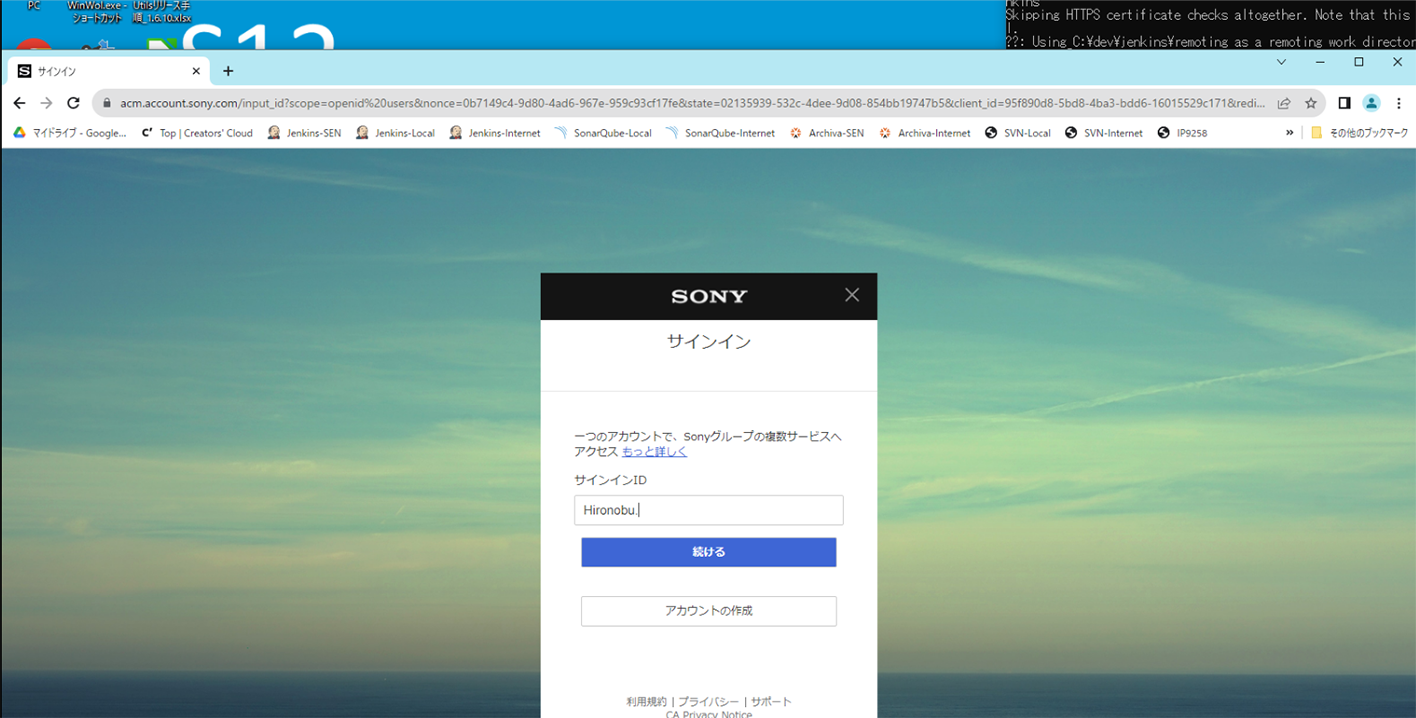Open the Archiva-SEN bookmark
Screen dimensions: 1416x718
pyautogui.click(x=827, y=133)
